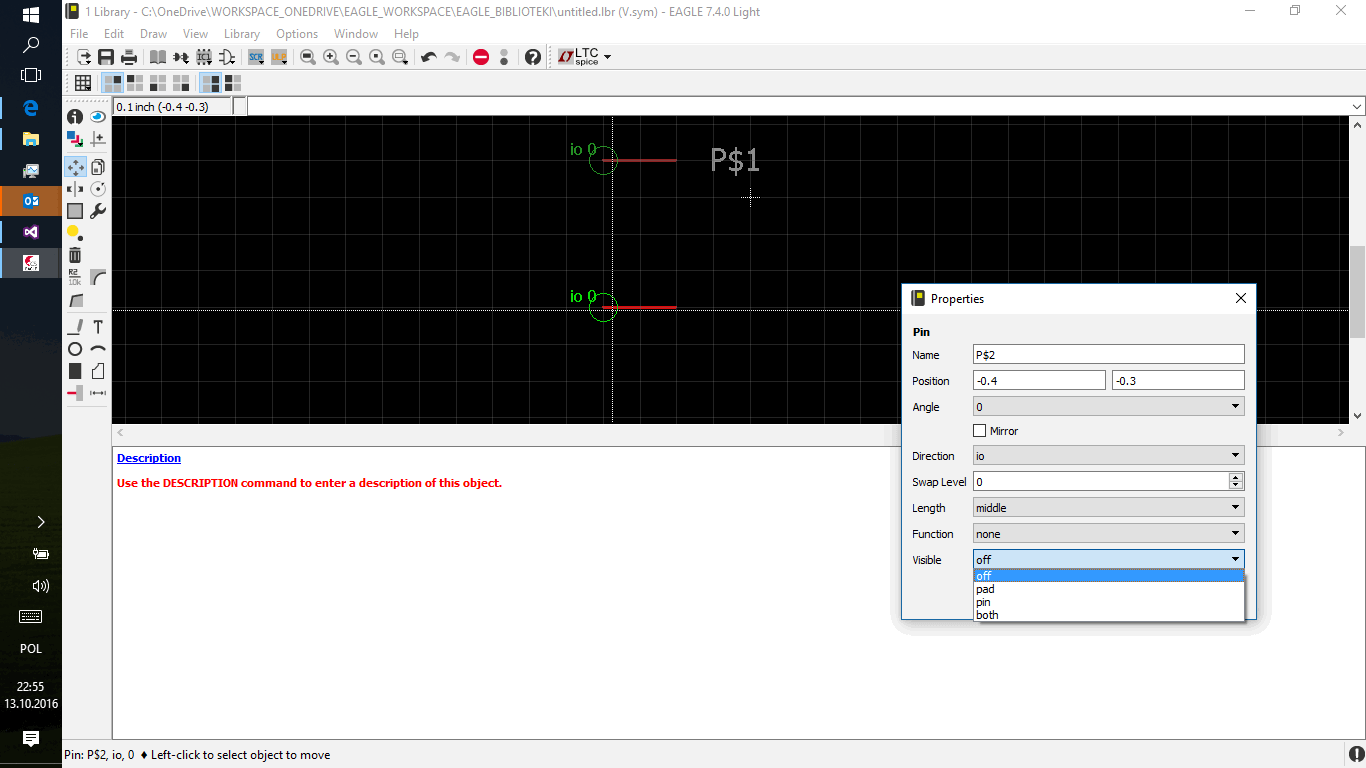Click the red Stop command icon
The image size is (1366, 768).
pos(481,57)
